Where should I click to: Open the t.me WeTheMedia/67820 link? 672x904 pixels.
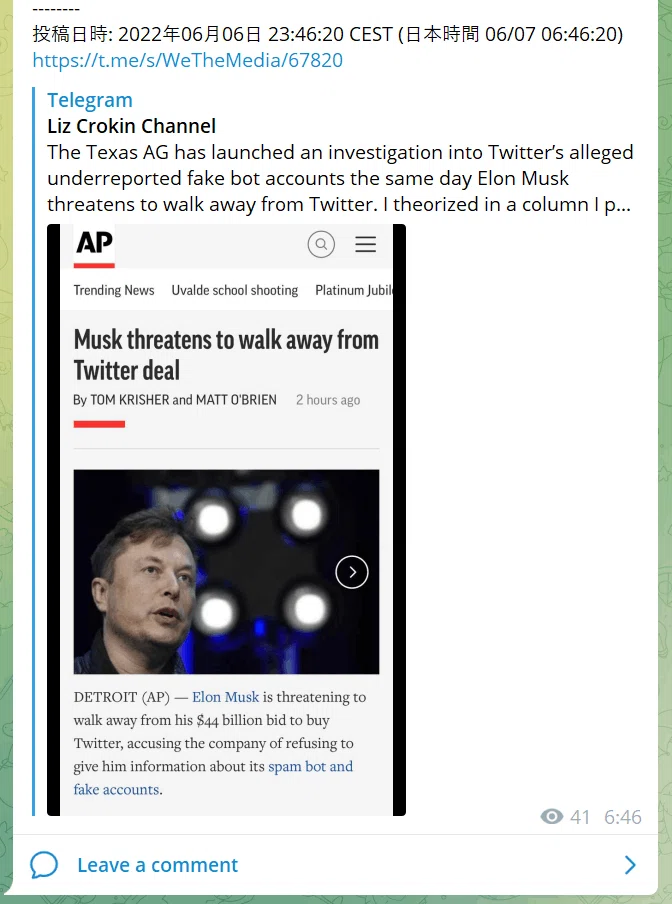[187, 60]
